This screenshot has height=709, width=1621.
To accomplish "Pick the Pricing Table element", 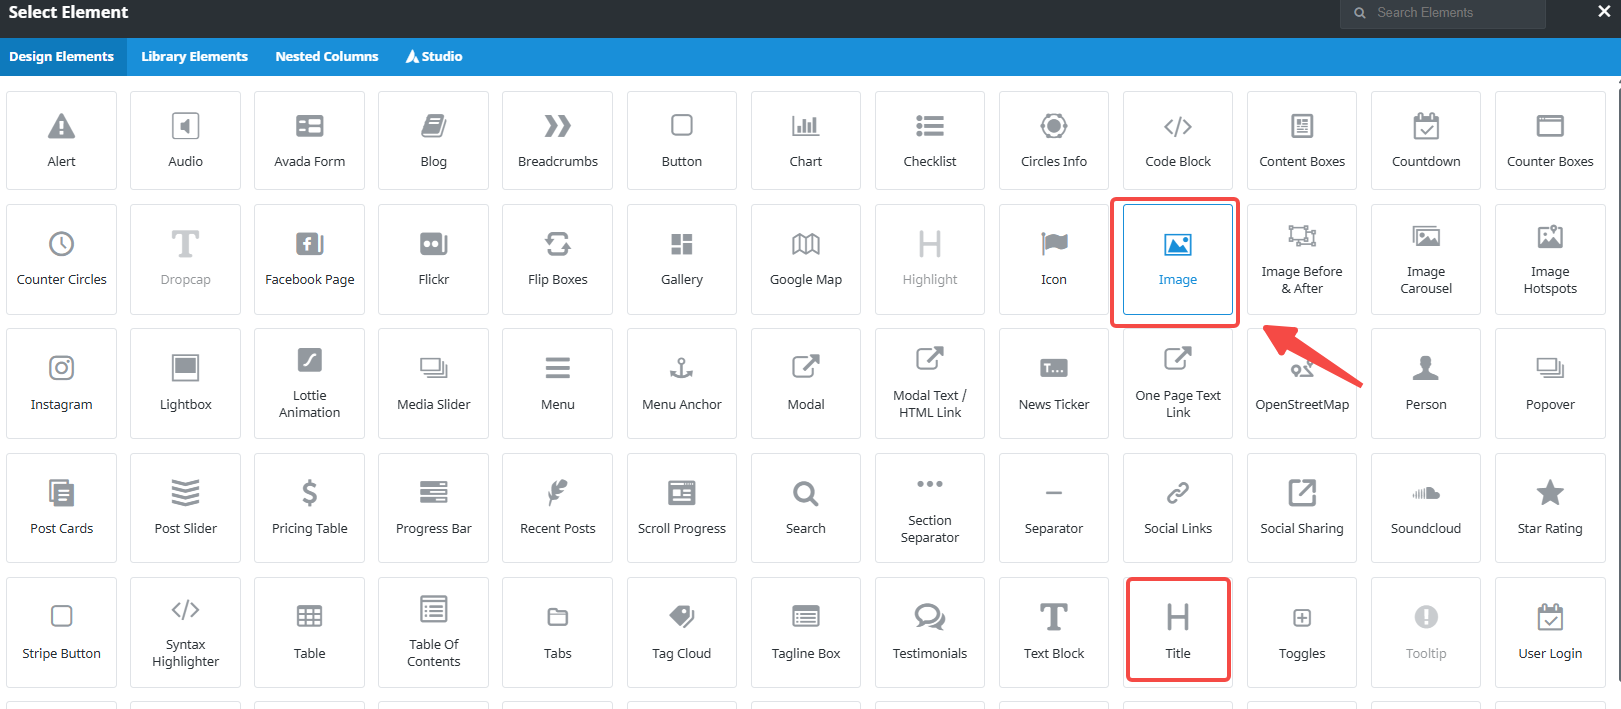I will tap(309, 508).
